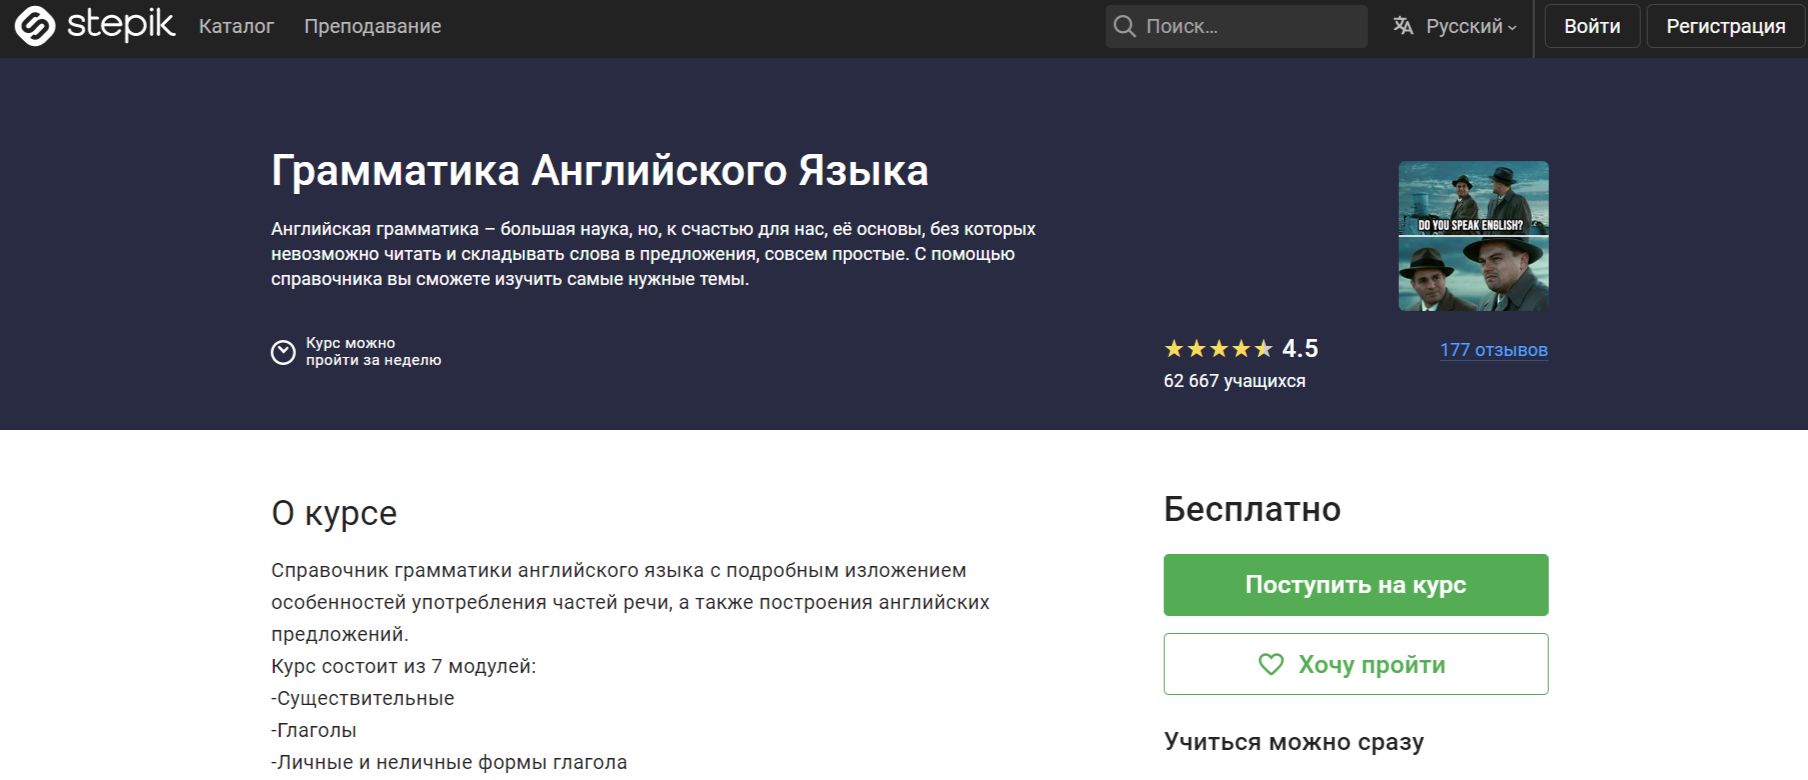Click the course cover thumbnail image
1808x780 pixels.
click(x=1473, y=236)
